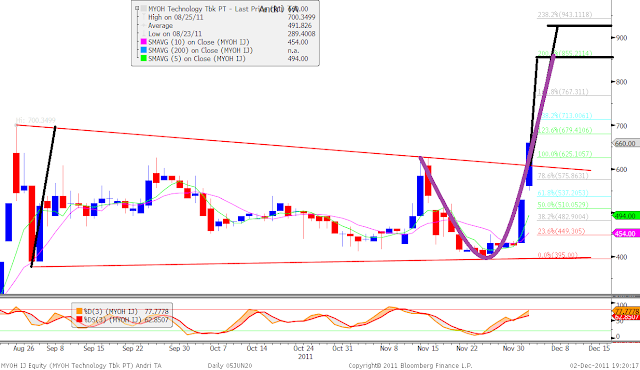Click the 800 price axis label
This screenshot has height=370, width=640.
click(x=621, y=82)
